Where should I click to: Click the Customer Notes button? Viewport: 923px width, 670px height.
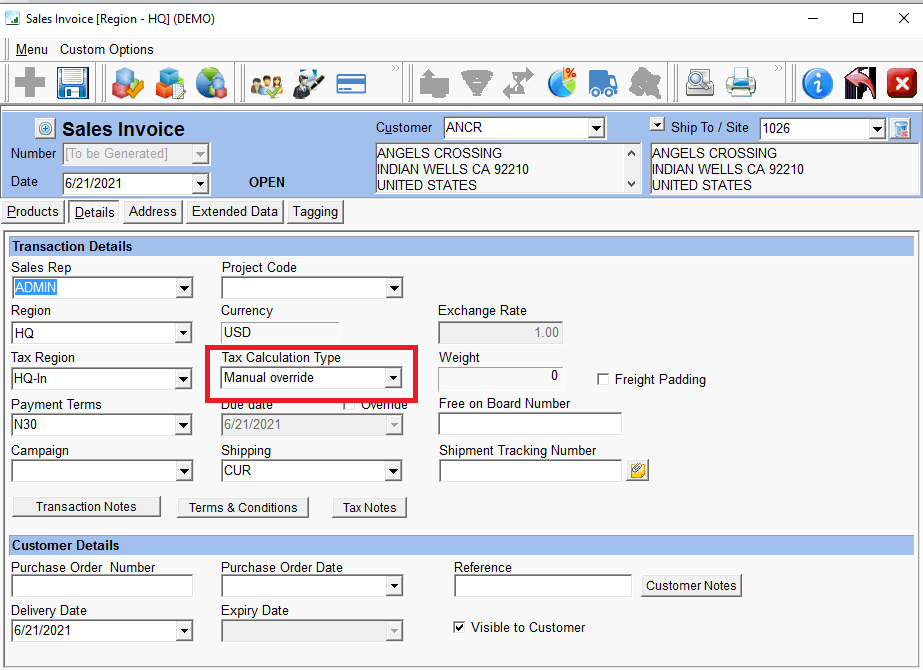coord(691,586)
